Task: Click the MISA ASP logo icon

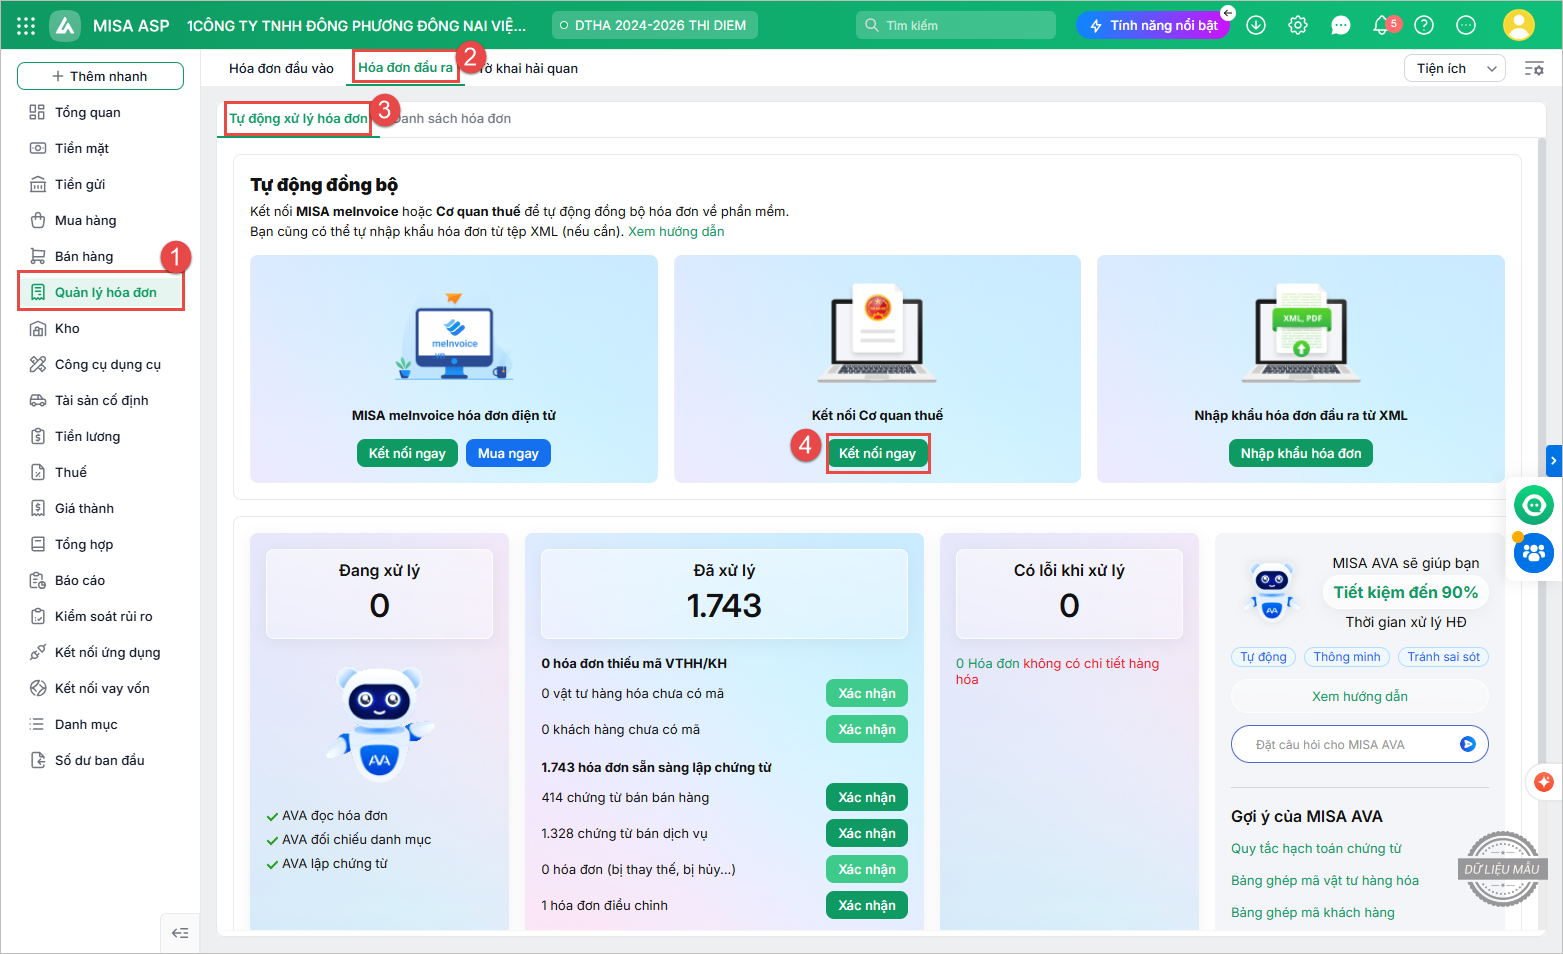Action: point(65,26)
